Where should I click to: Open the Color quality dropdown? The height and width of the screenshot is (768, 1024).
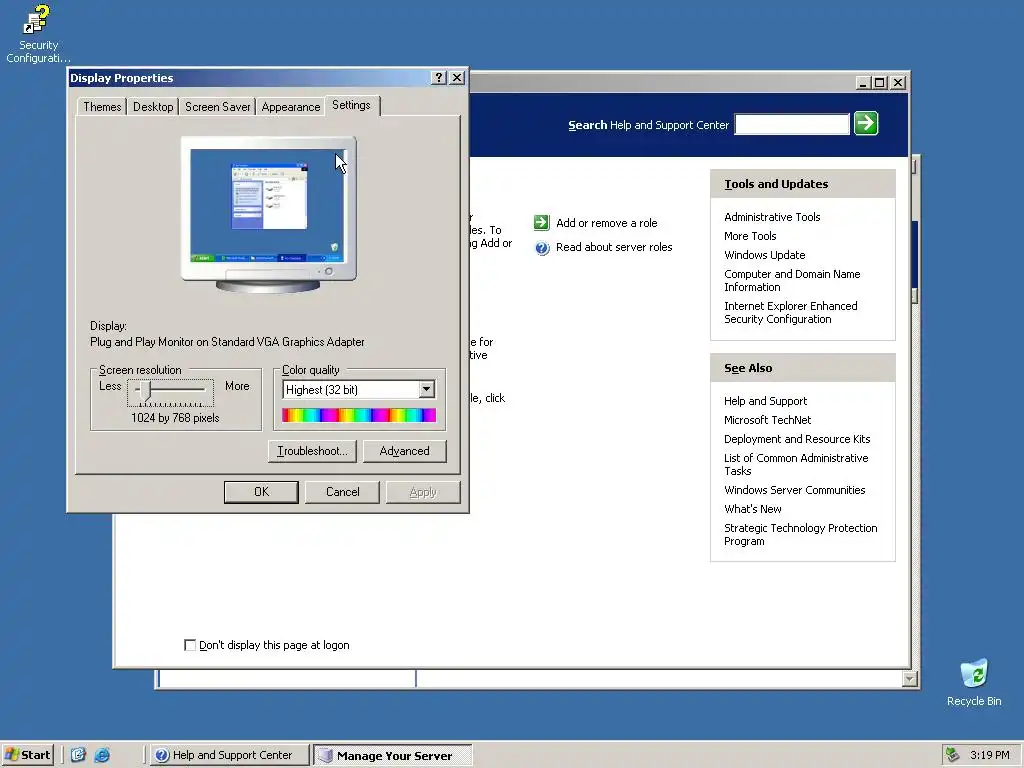[x=426, y=389]
